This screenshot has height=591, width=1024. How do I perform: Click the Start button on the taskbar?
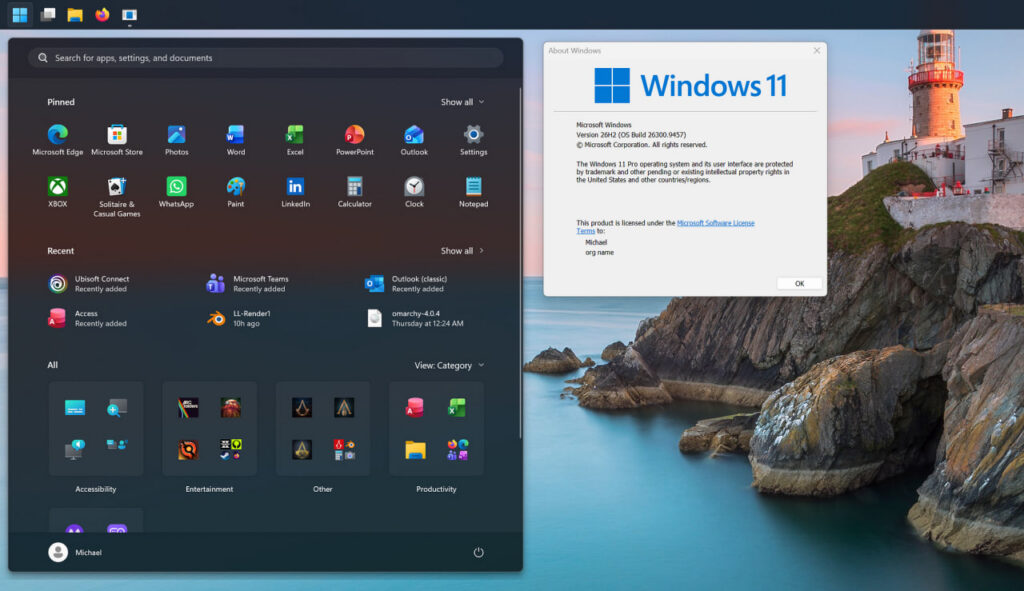[x=20, y=14]
